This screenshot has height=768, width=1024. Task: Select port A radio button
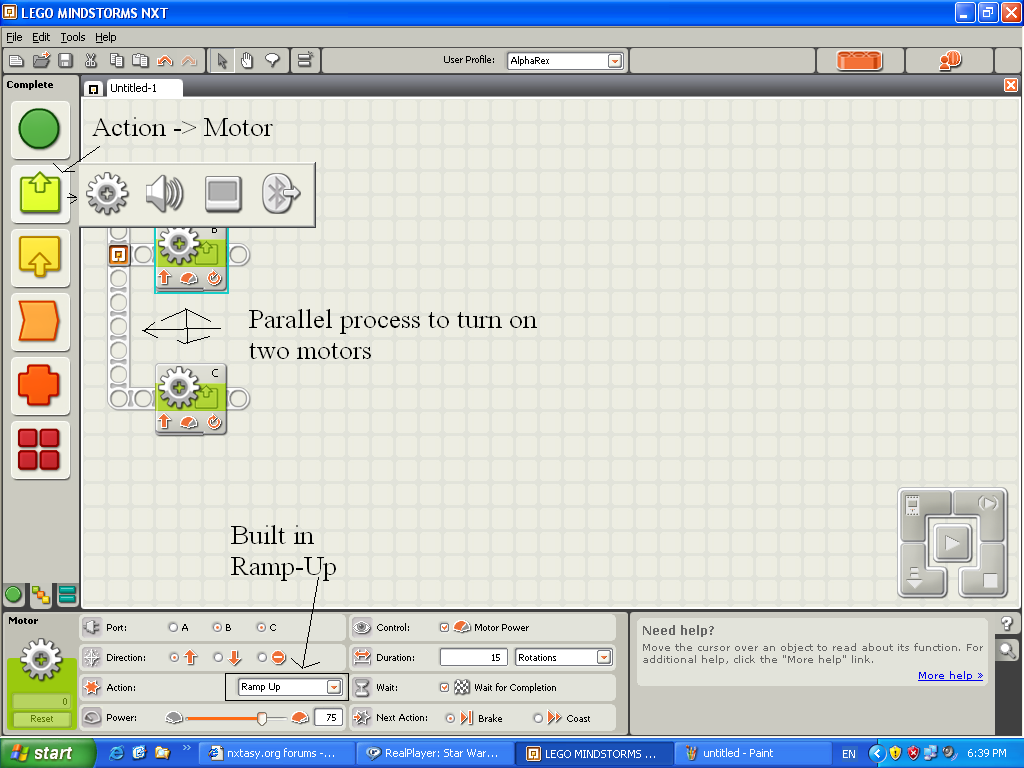[x=173, y=627]
